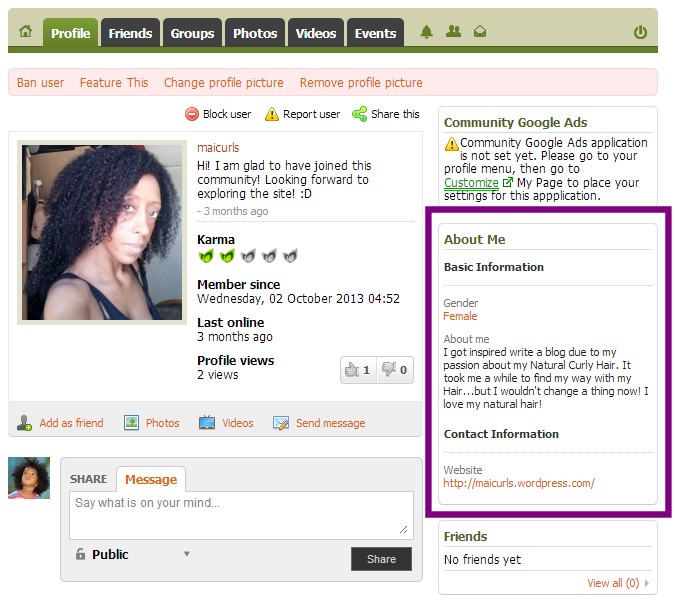Image resolution: width=675 pixels, height=609 pixels.
Task: Click the dark Share button
Action: [x=381, y=559]
